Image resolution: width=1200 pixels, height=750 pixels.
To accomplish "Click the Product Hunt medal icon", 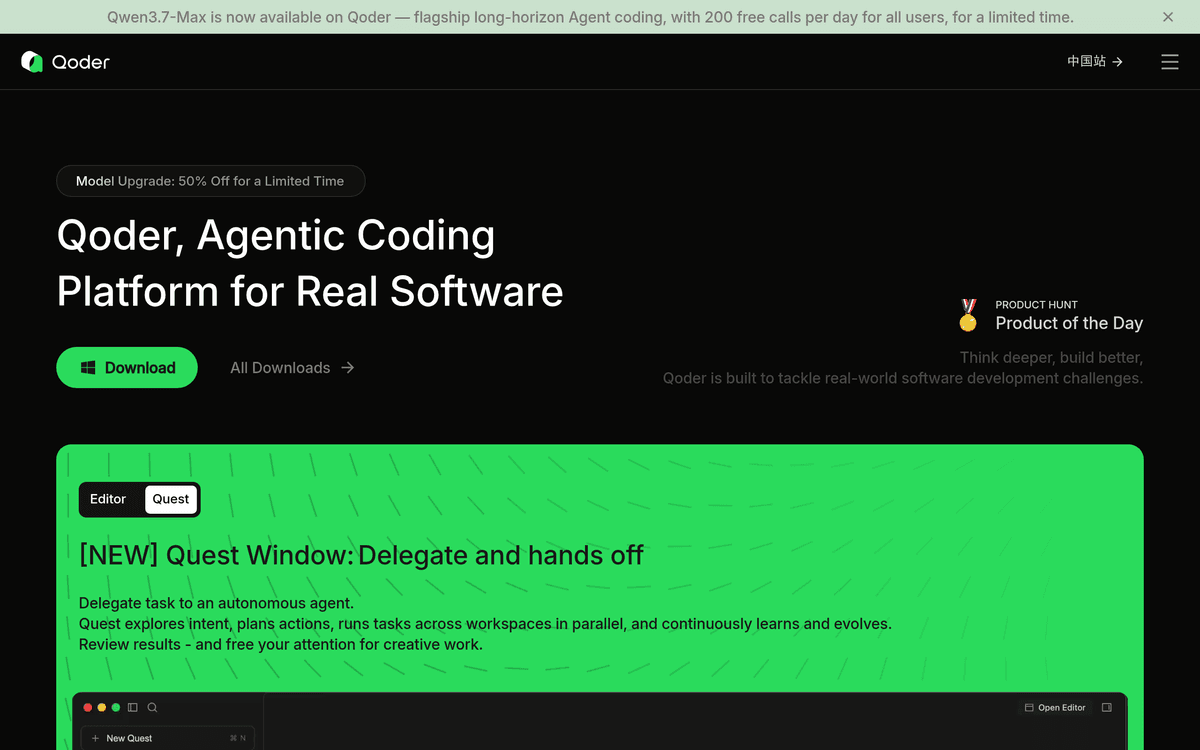I will point(968,315).
